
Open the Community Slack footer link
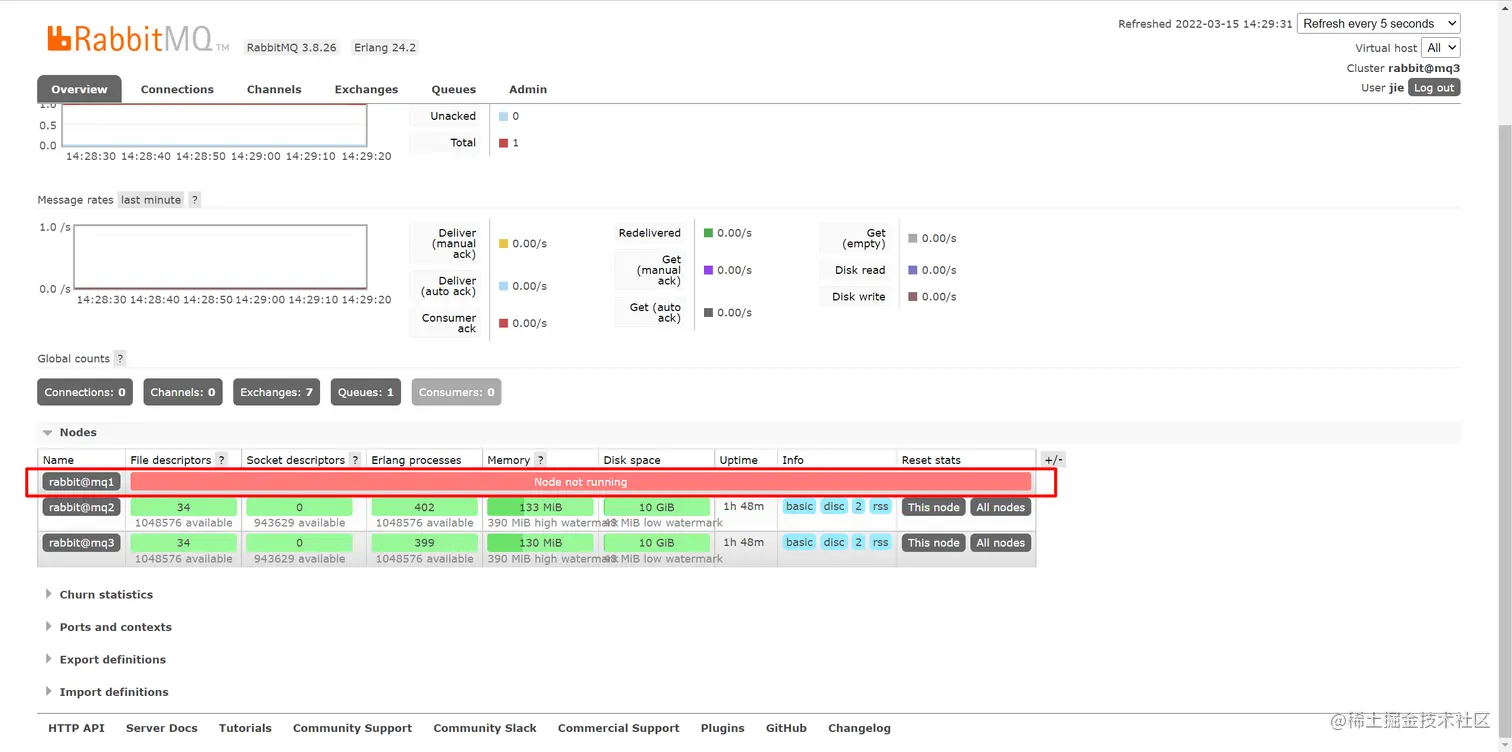point(485,728)
